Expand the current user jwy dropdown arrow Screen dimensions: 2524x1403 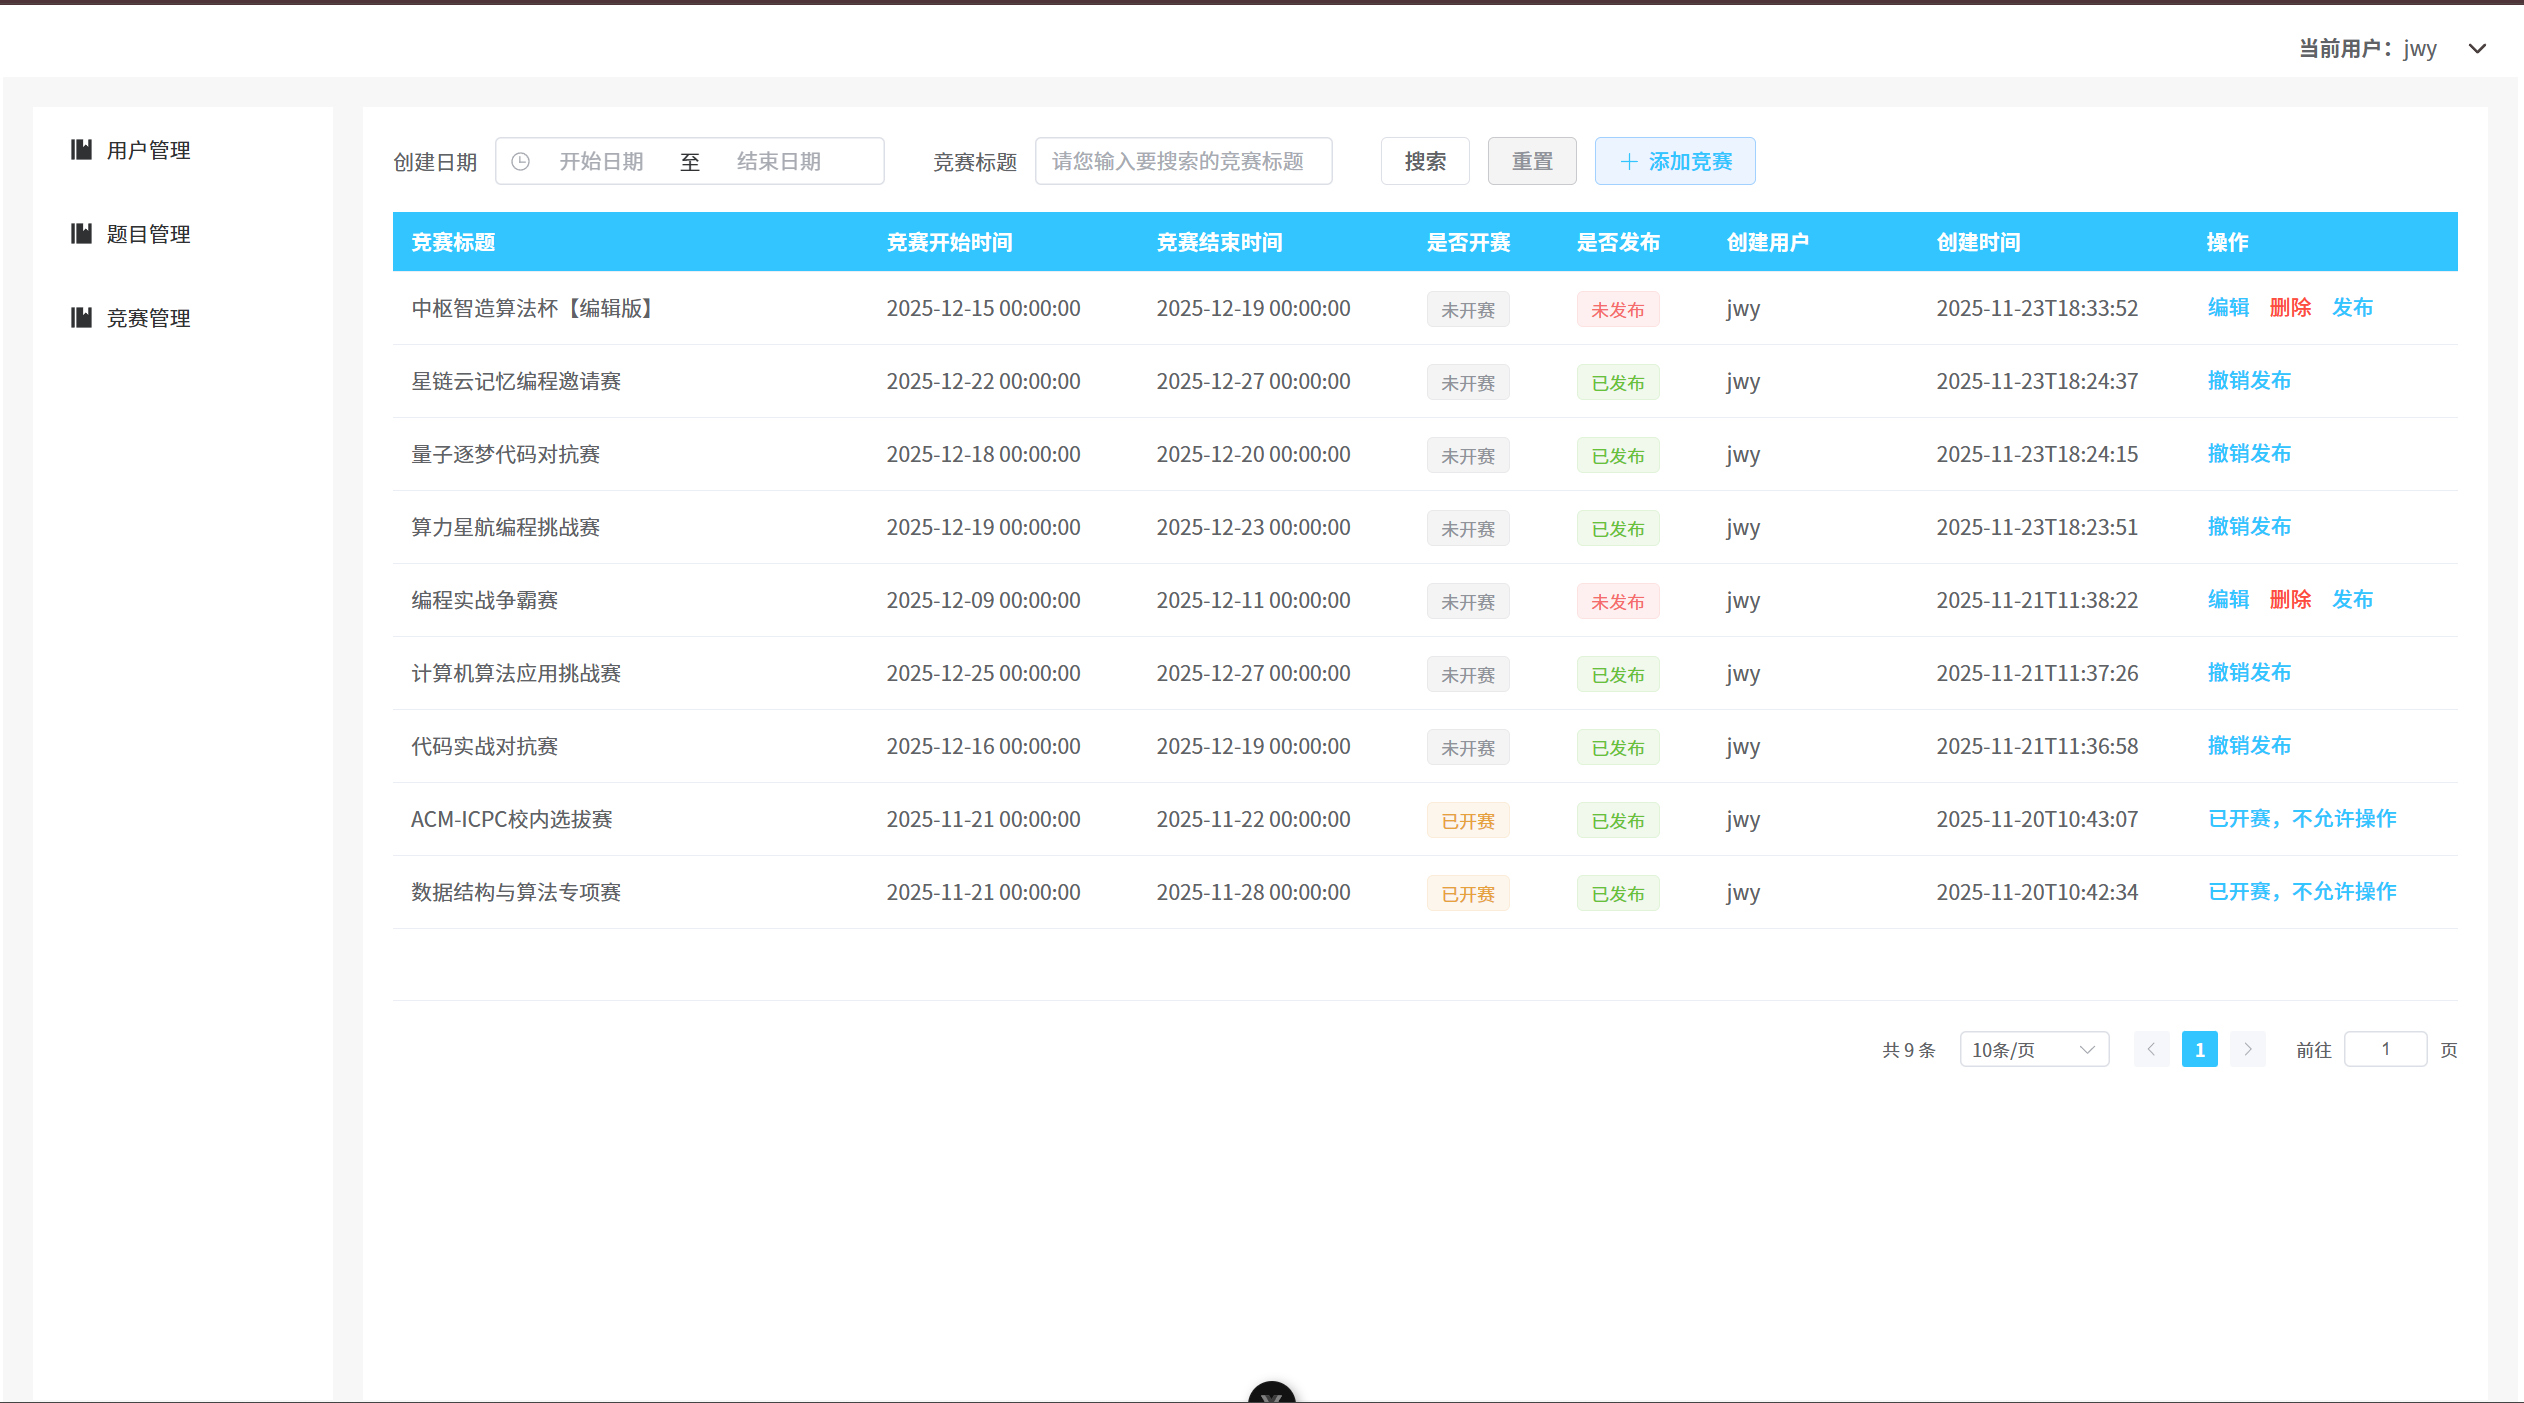2477,49
